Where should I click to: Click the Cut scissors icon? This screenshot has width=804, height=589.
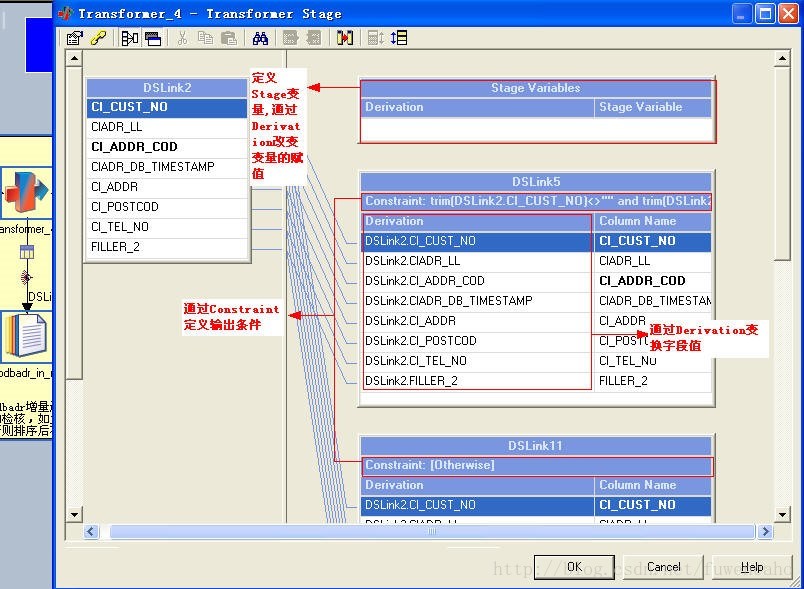(182, 38)
